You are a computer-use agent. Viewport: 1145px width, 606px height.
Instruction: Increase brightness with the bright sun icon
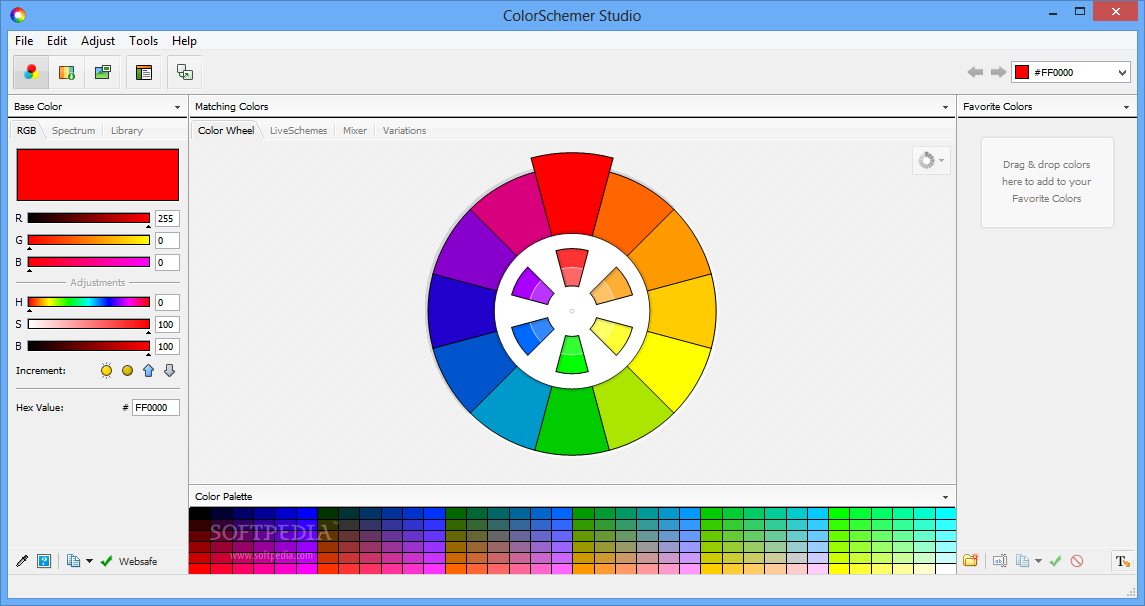click(107, 370)
